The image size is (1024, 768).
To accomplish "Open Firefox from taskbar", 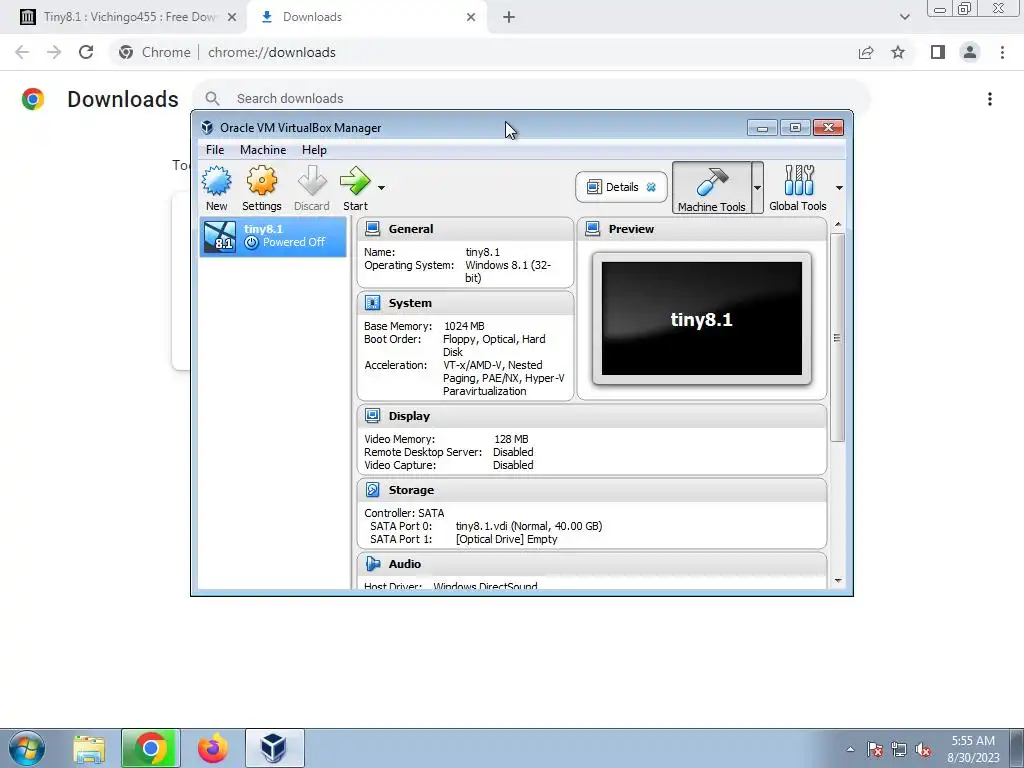I will point(213,748).
